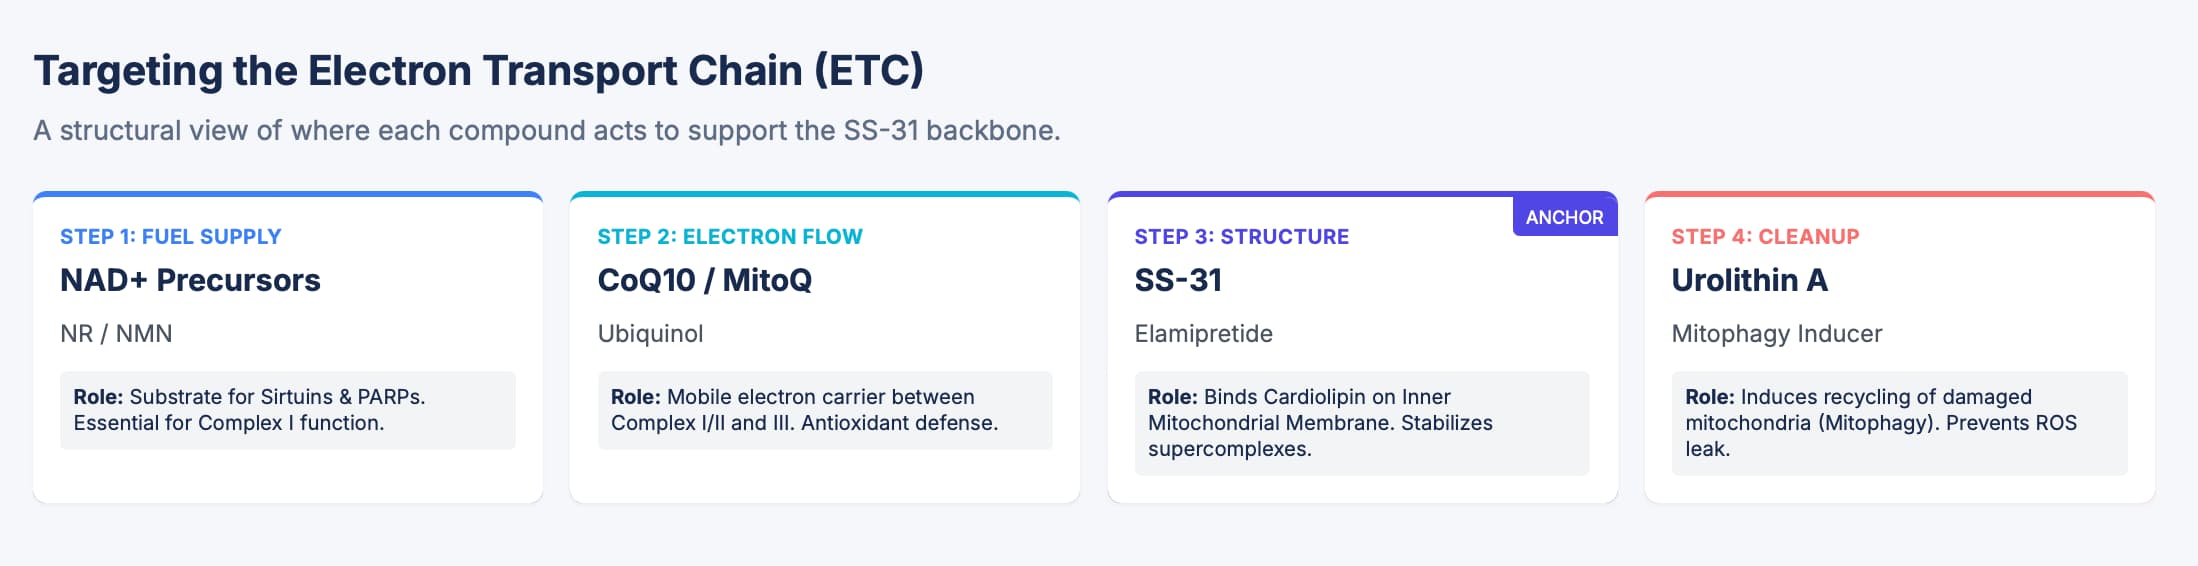This screenshot has width=2198, height=566.
Task: Select the NAD+ Precursors heading
Action: 190,280
